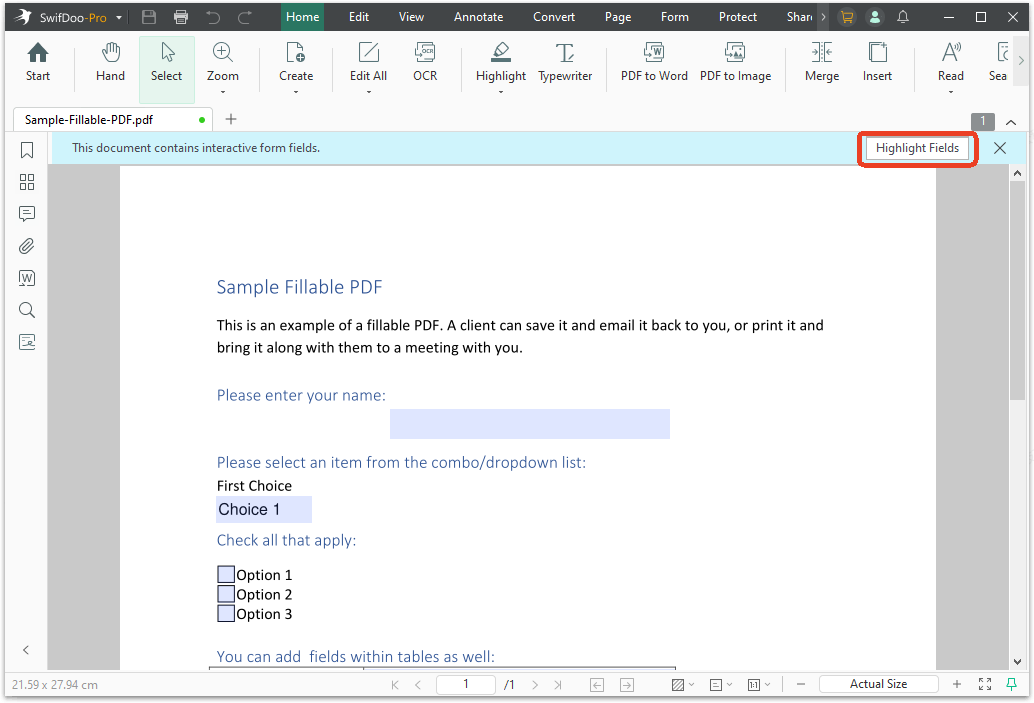This screenshot has width=1034, height=703.
Task: Switch to the Annotate tab
Action: coord(478,17)
